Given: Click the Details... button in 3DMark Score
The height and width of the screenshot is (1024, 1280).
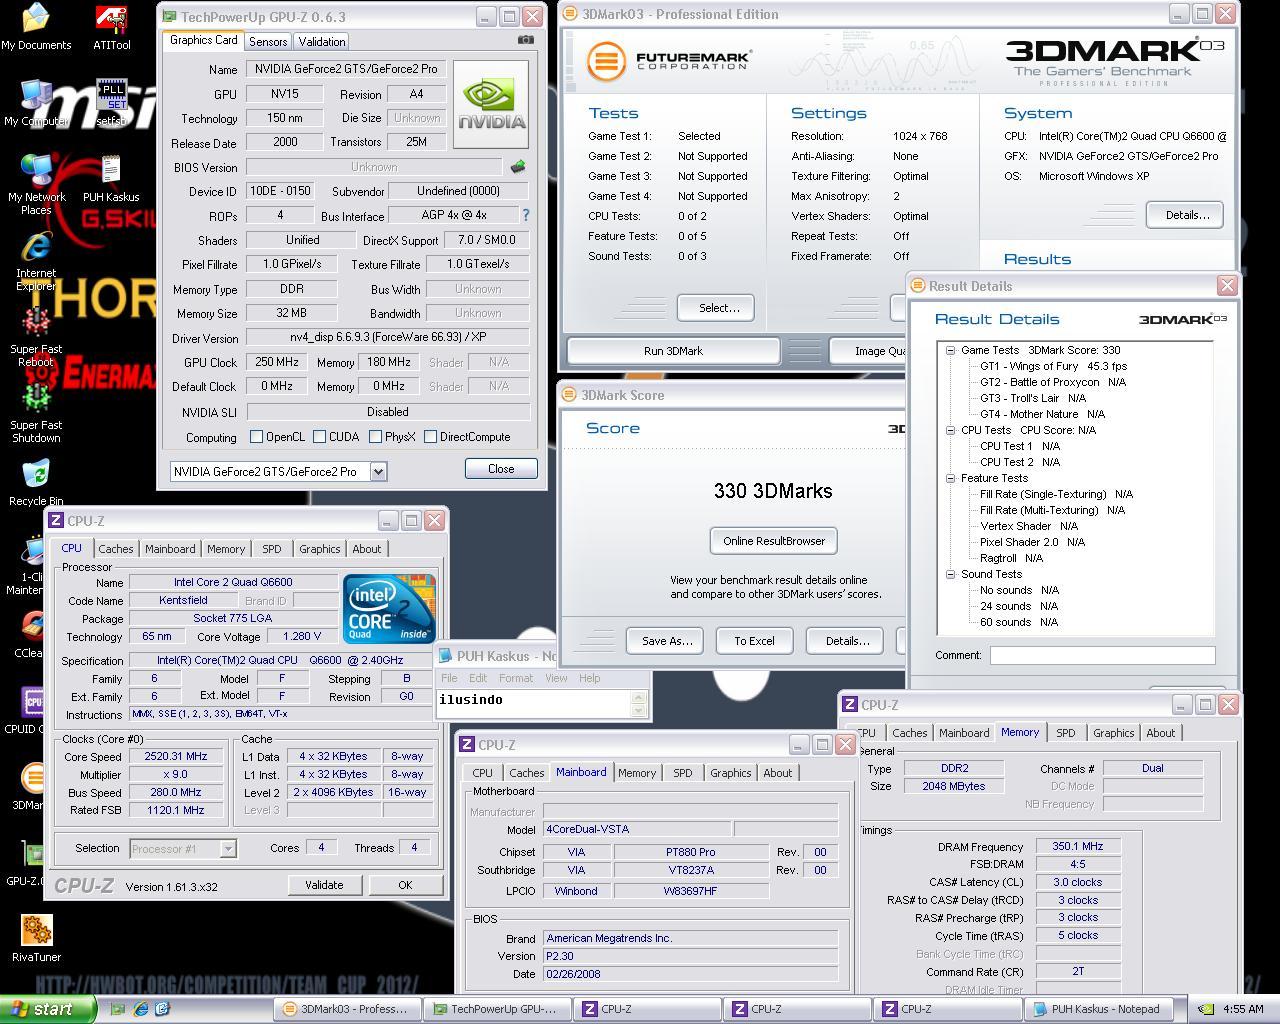Looking at the screenshot, I should [847, 641].
